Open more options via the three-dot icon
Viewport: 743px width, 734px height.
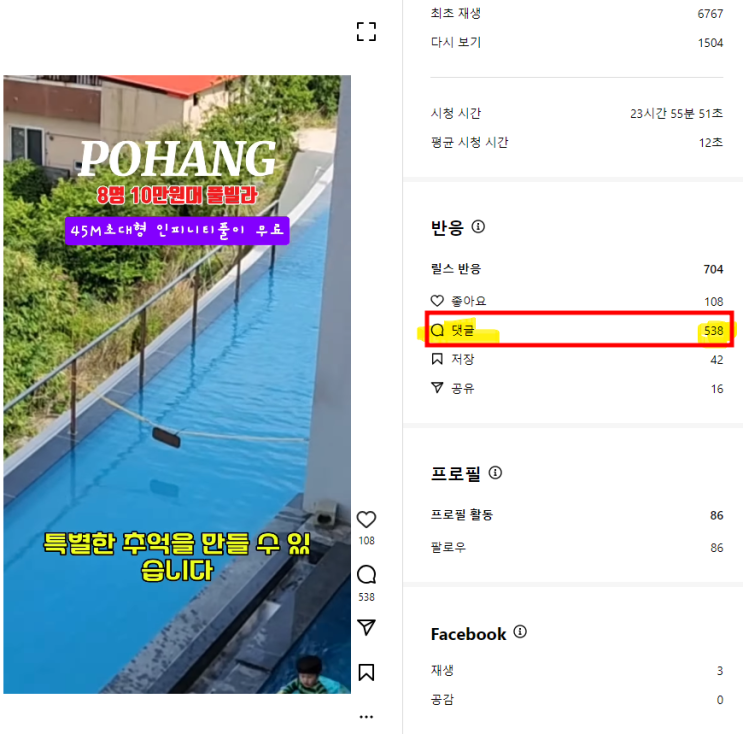(x=366, y=717)
